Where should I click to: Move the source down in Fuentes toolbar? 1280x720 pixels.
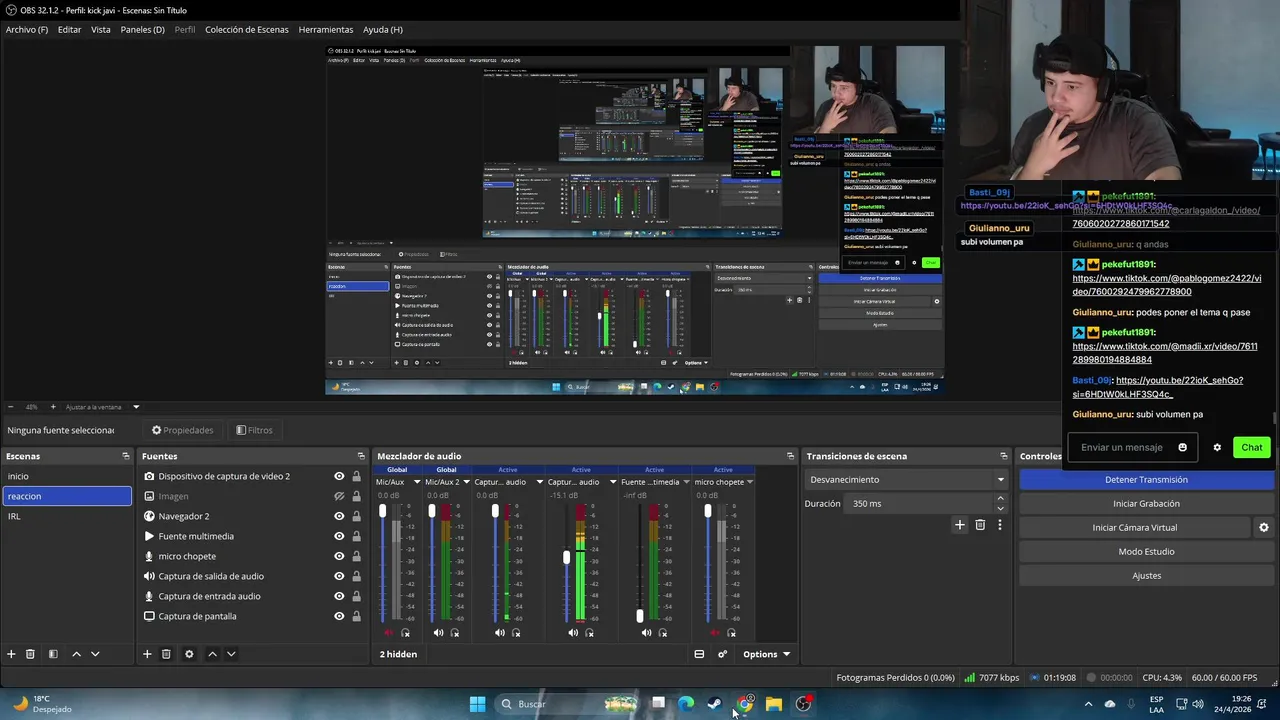231,654
